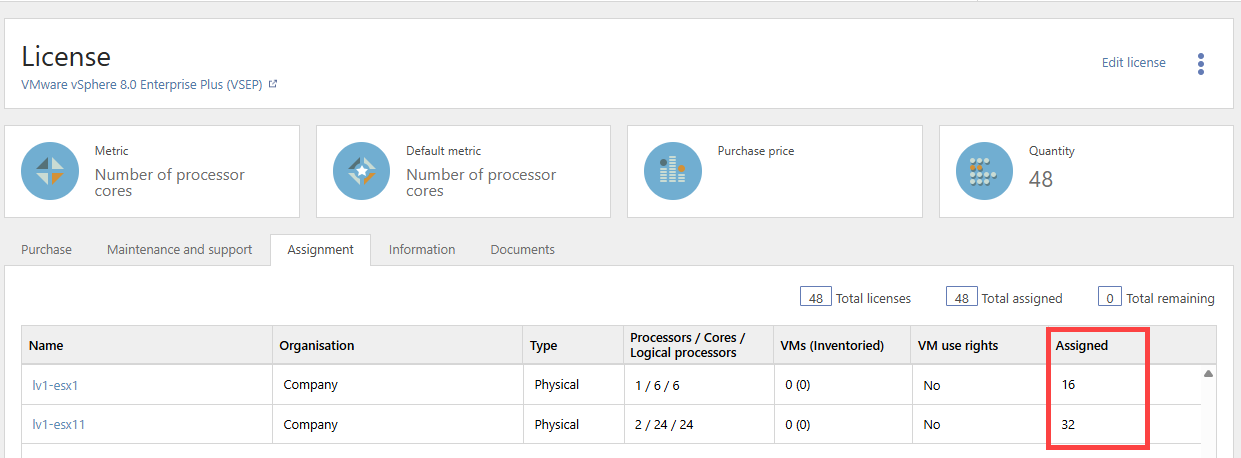Click the Total licenses value 48

[x=816, y=298]
